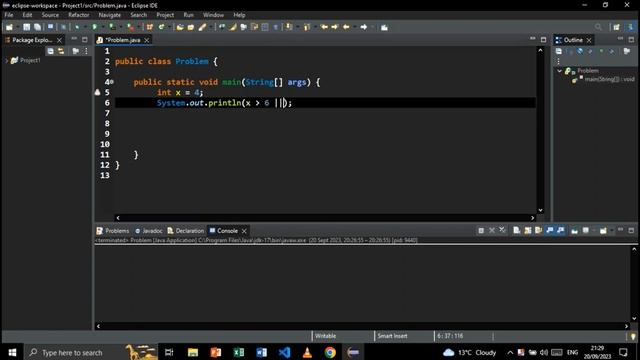Toggle Word Wrap in Console toolbar
The image size is (640, 360).
538,231
